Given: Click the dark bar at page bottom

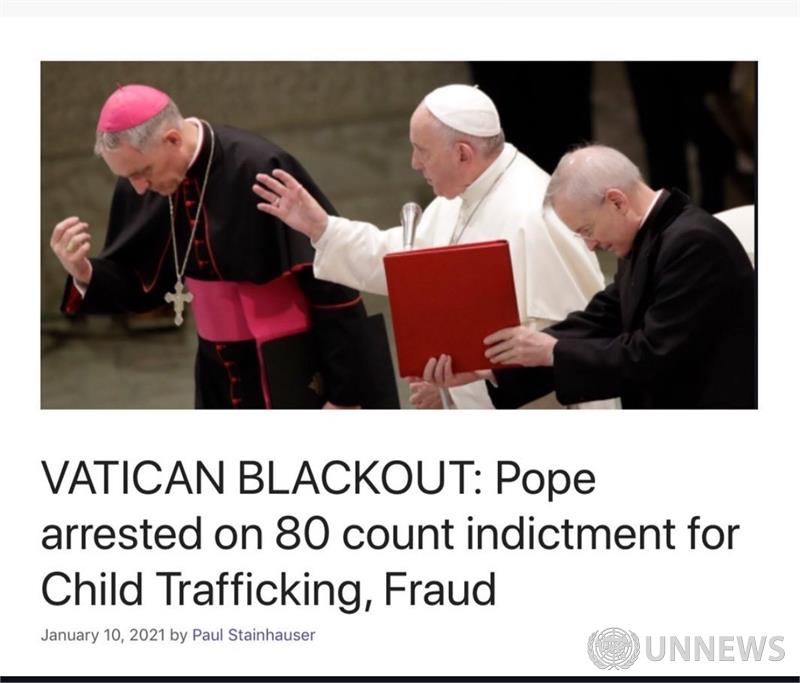Looking at the screenshot, I should tap(400, 679).
